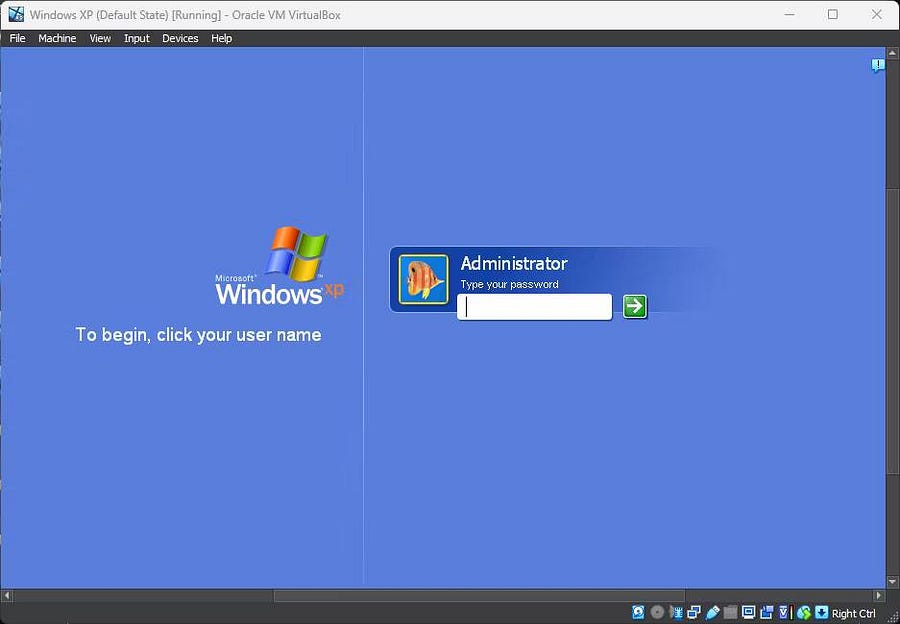Viewport: 900px width, 624px height.
Task: Click the display settings status icon
Action: tap(748, 612)
